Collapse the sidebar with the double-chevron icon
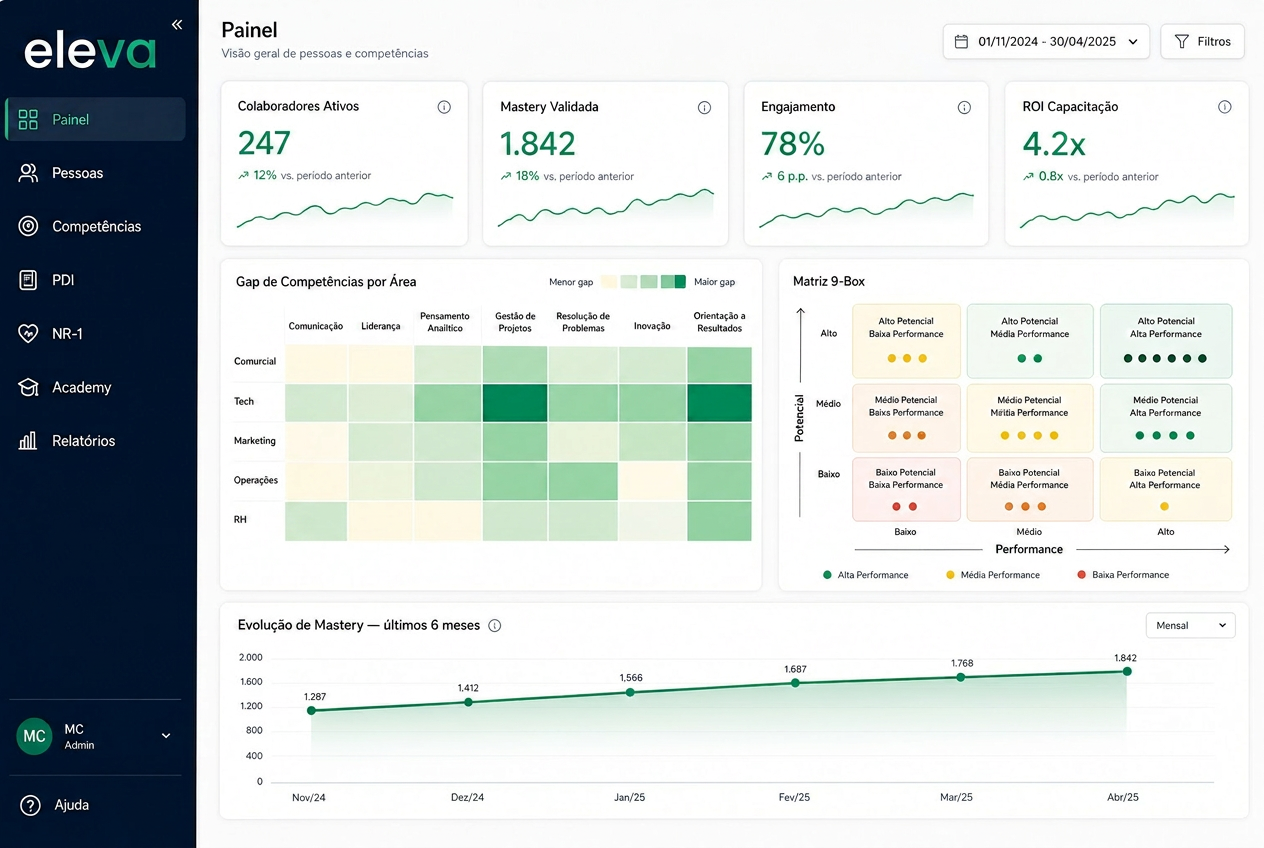Viewport: 1264px width, 848px height. pyautogui.click(x=177, y=25)
